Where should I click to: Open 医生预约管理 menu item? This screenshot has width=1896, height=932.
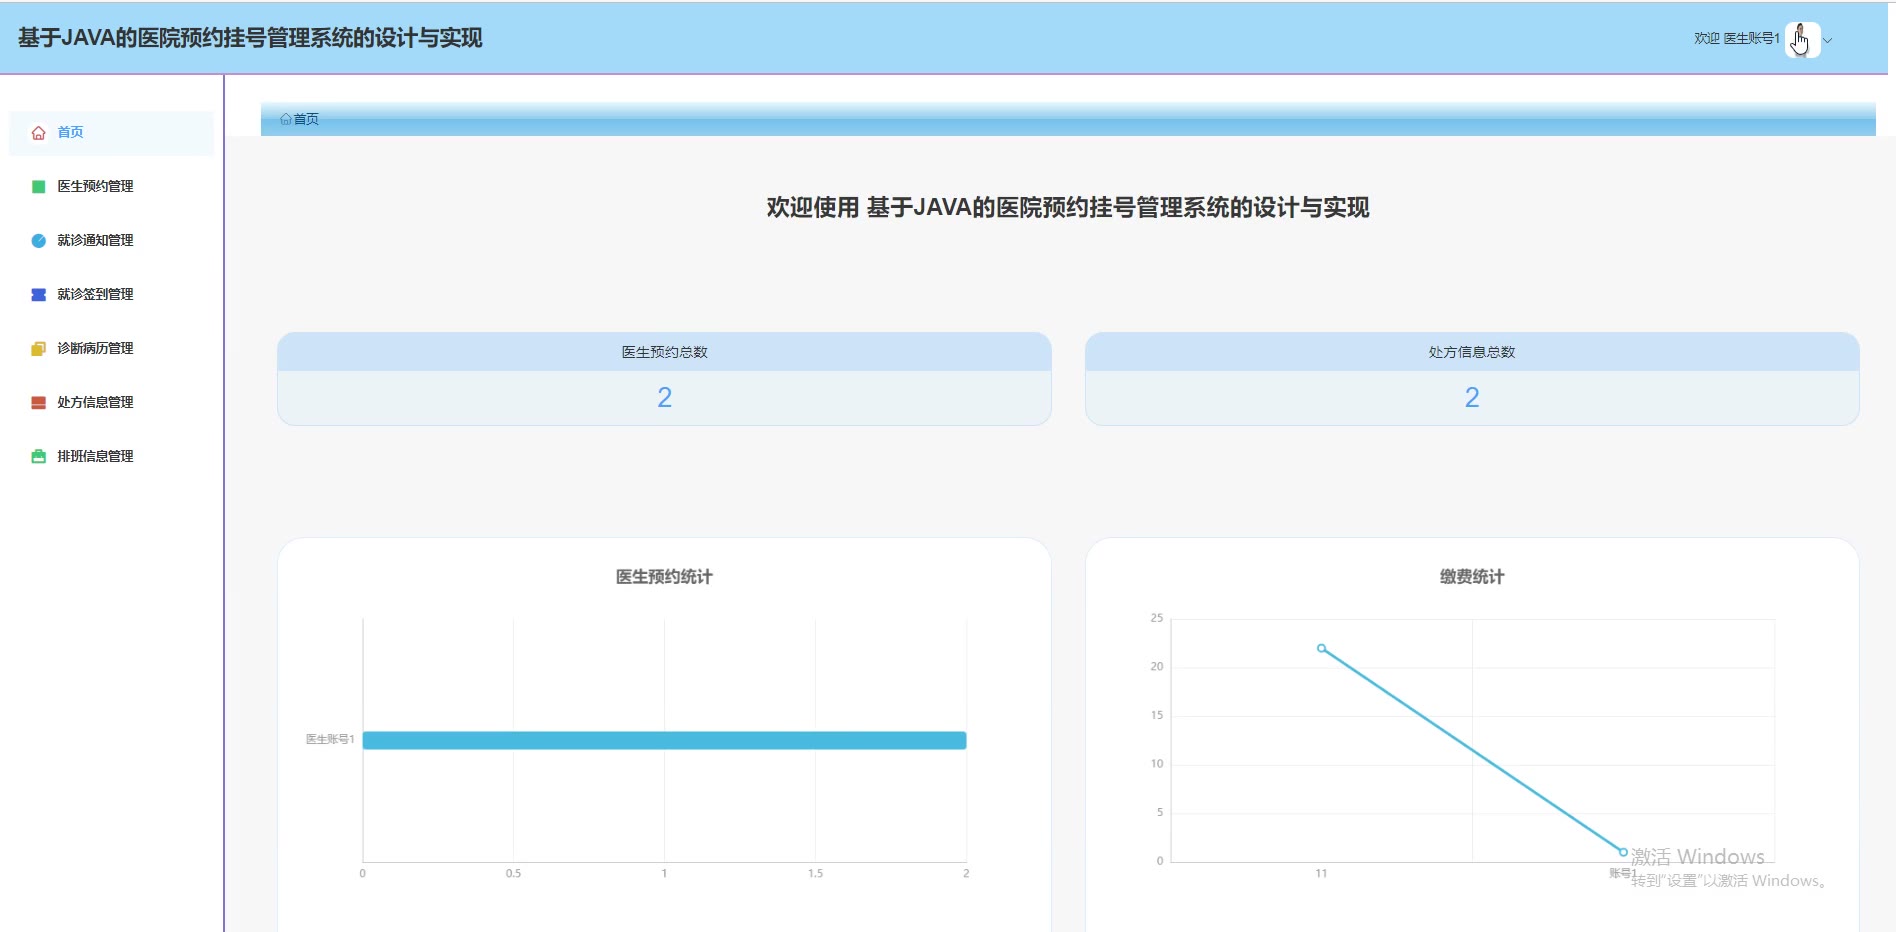(95, 187)
